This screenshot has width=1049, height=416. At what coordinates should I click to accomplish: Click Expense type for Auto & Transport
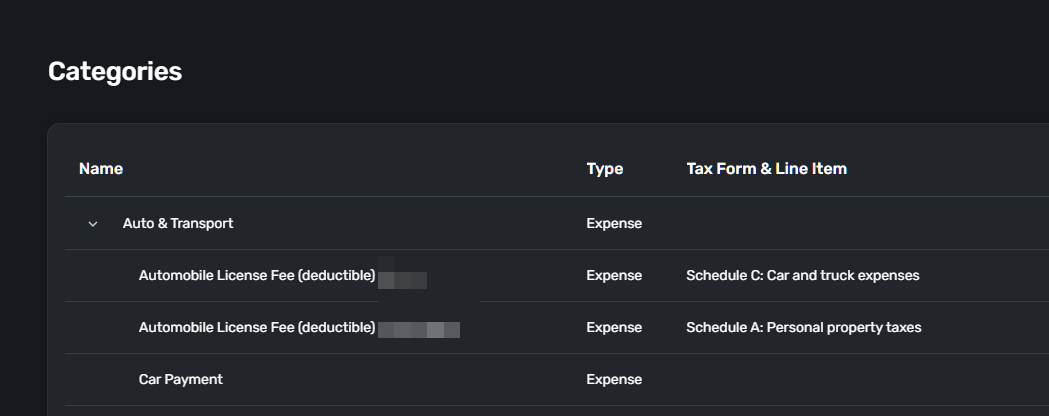[x=614, y=224]
